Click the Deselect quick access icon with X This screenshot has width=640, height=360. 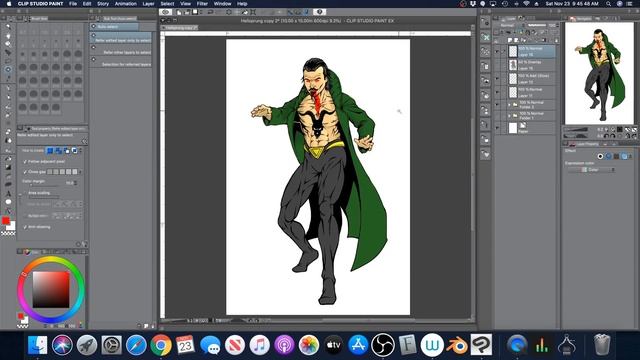(x=485, y=37)
